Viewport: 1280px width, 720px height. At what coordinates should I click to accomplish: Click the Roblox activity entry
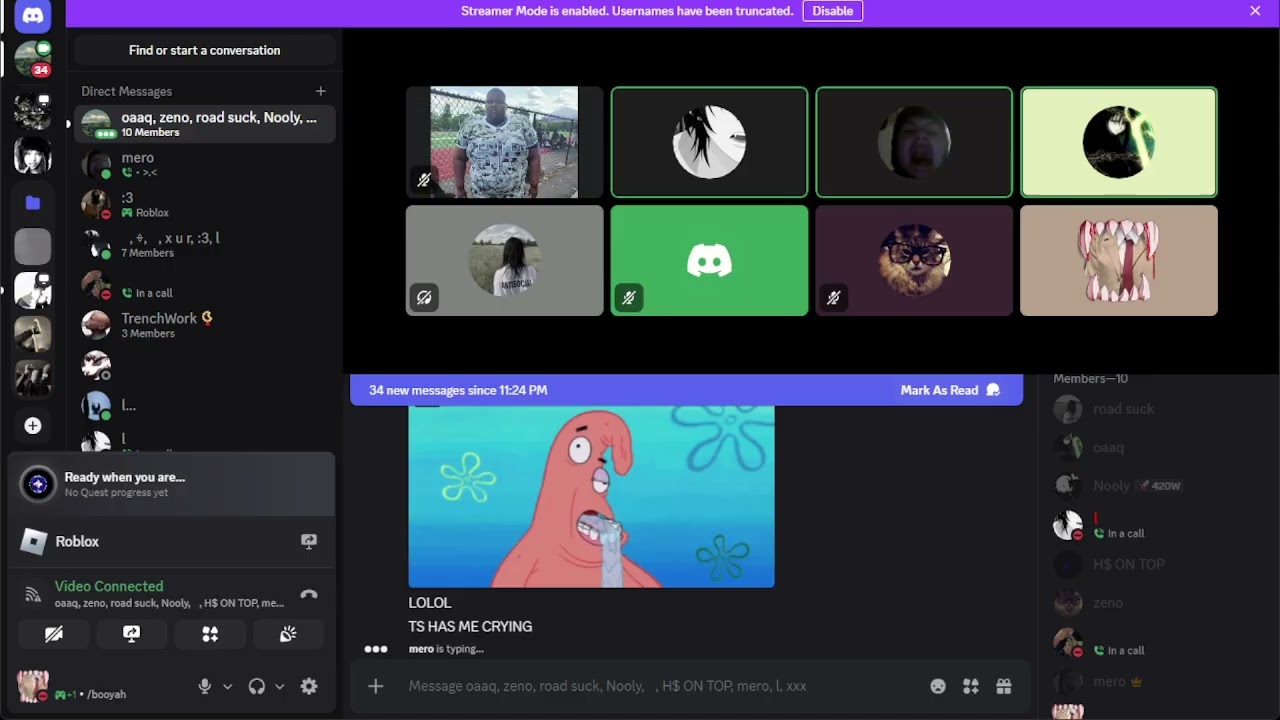tap(171, 541)
